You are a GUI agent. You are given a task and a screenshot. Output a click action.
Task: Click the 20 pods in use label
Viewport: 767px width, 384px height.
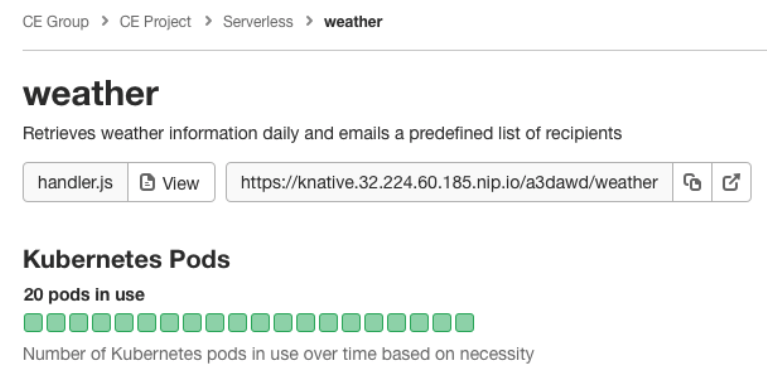coord(84,294)
